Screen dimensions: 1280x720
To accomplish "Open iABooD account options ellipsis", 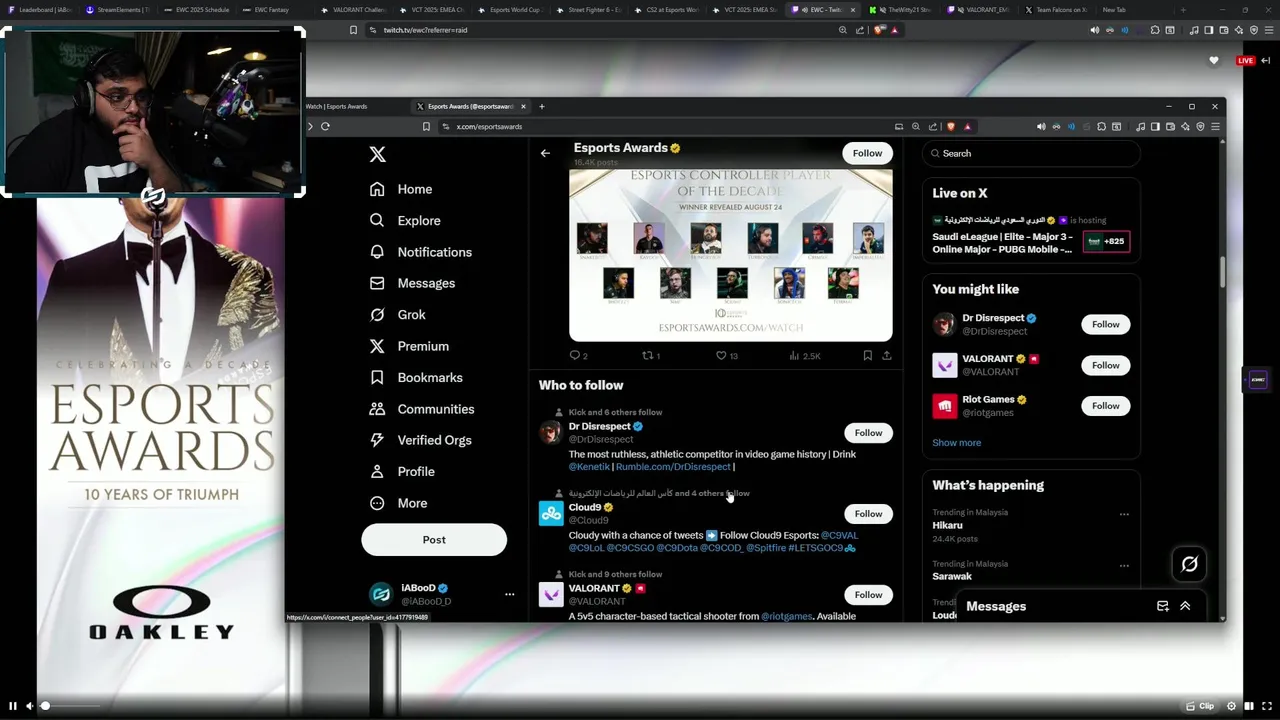I will (509, 594).
